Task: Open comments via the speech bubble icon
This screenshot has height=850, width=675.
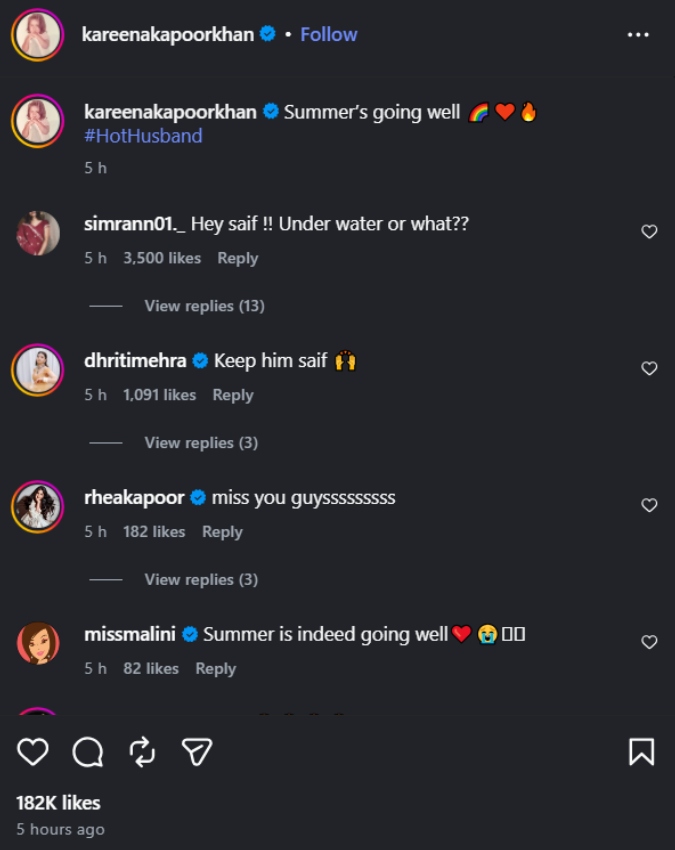Action: (x=87, y=752)
